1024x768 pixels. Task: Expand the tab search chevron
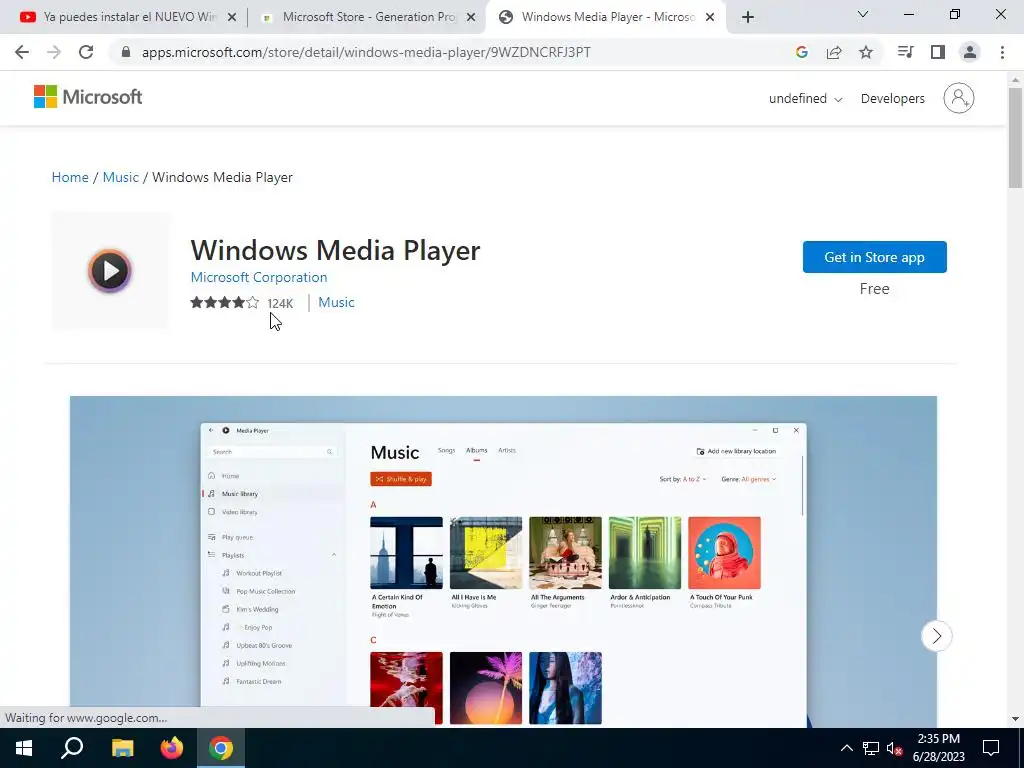pyautogui.click(x=863, y=14)
